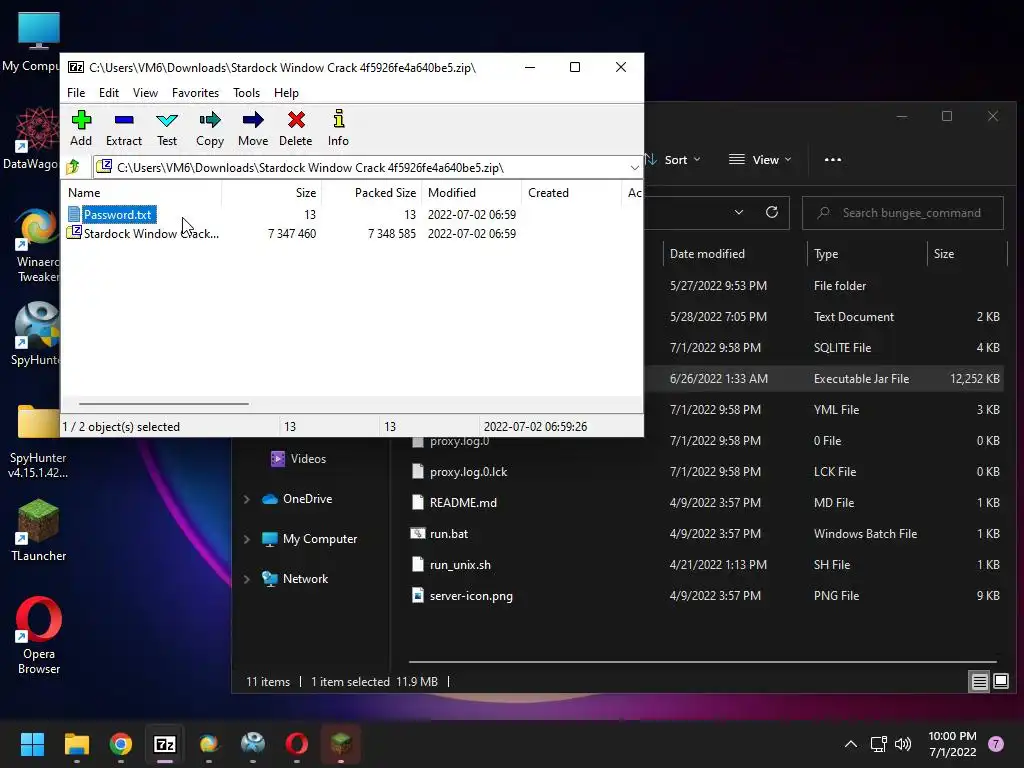Expand the 7-Zip address path dropdown
The width and height of the screenshot is (1024, 768).
634,168
